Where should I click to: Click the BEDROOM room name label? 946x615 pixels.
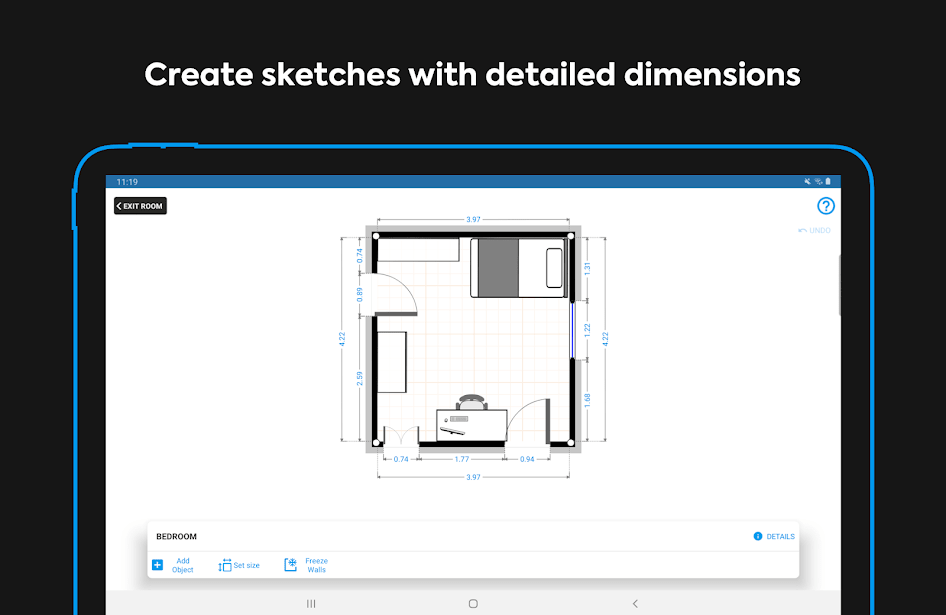click(x=177, y=537)
